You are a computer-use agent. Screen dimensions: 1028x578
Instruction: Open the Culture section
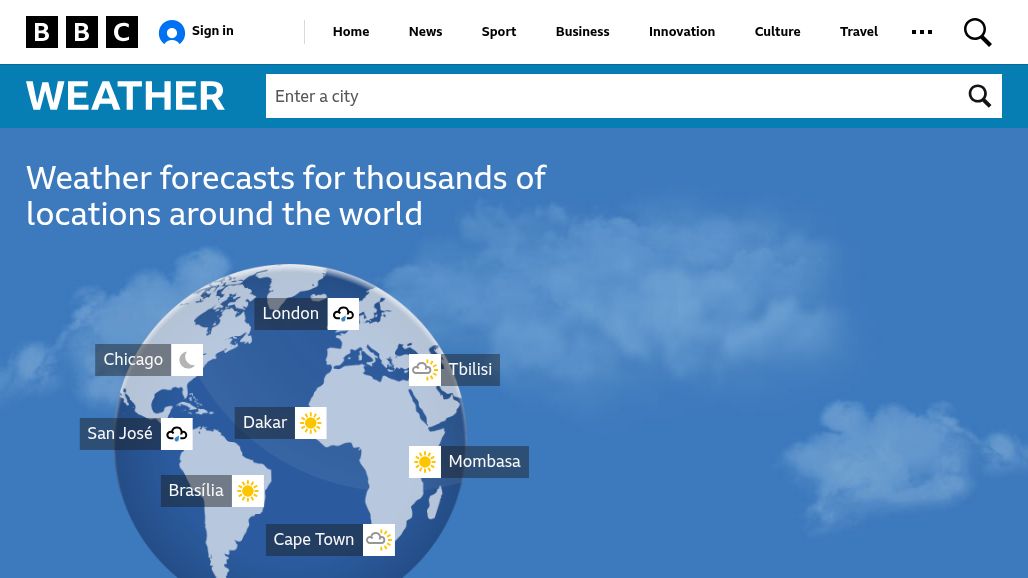(x=777, y=32)
